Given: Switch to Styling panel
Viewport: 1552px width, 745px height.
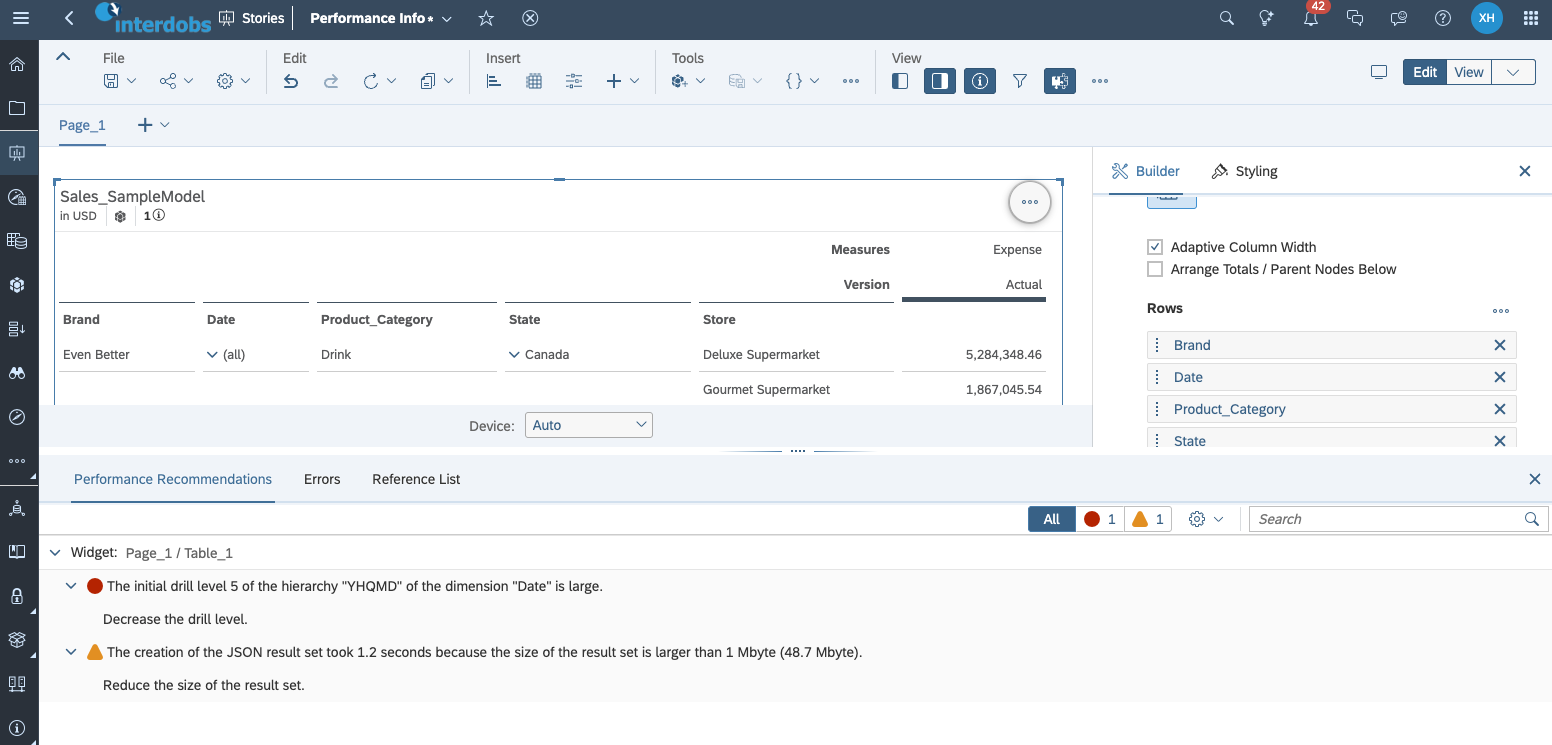Looking at the screenshot, I should point(1244,171).
